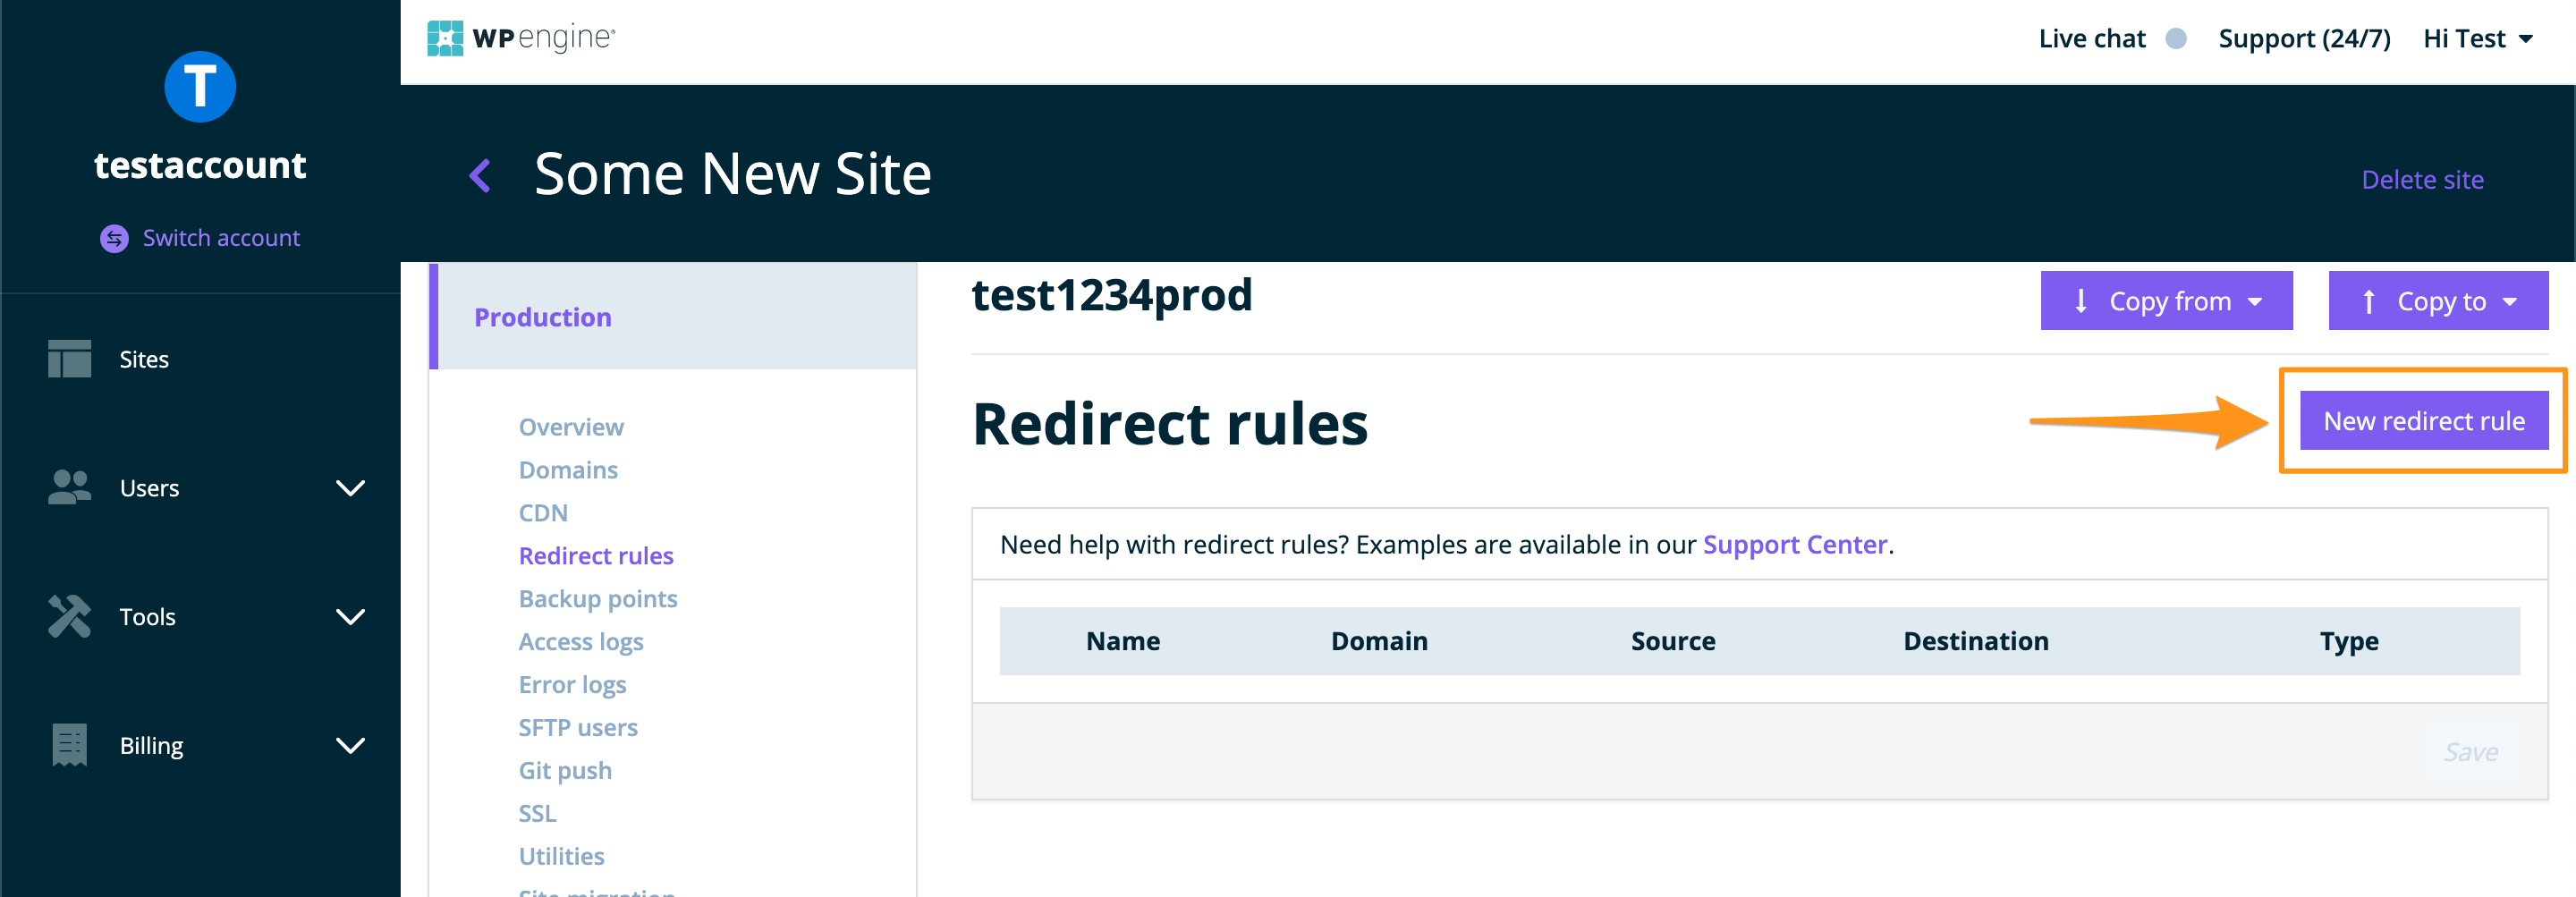2576x897 pixels.
Task: Click the WP Engine logo
Action: pos(520,37)
